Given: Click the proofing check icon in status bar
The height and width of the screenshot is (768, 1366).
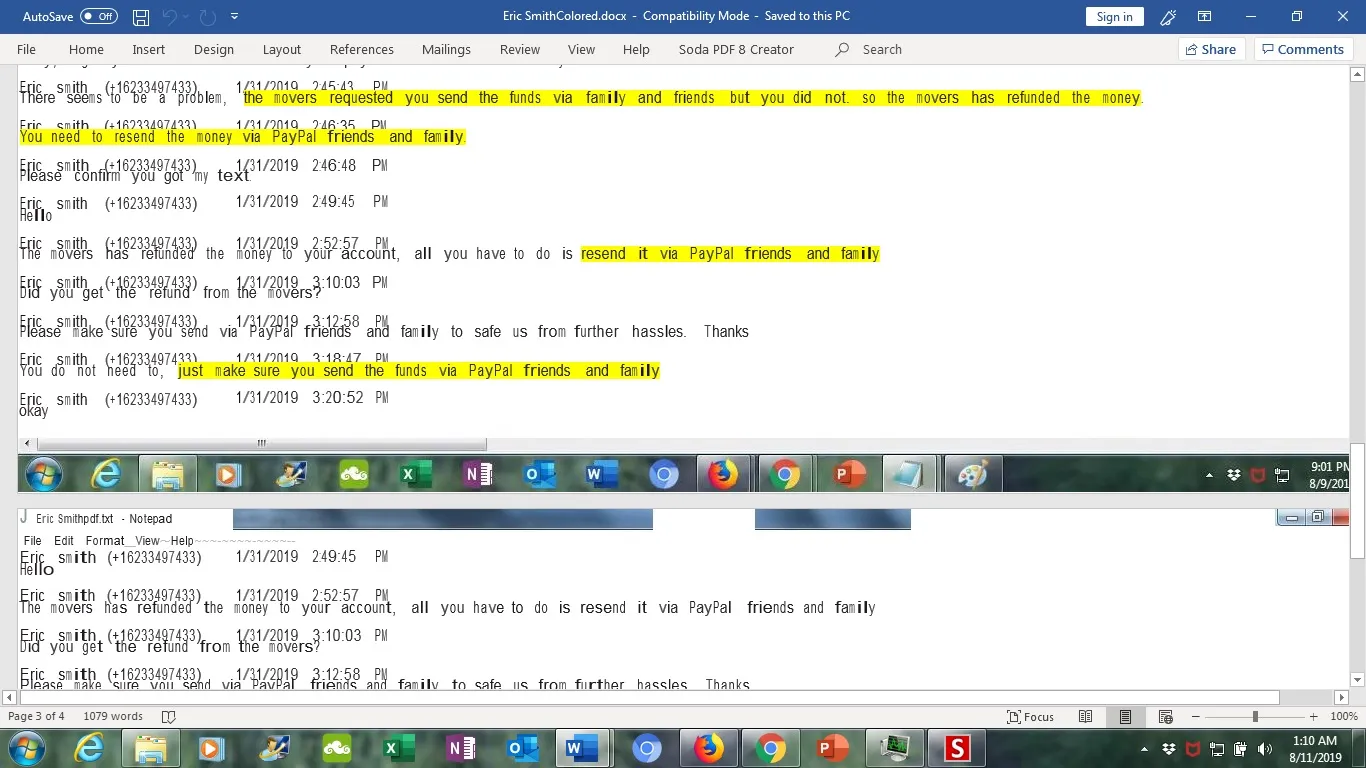Looking at the screenshot, I should click(x=169, y=716).
